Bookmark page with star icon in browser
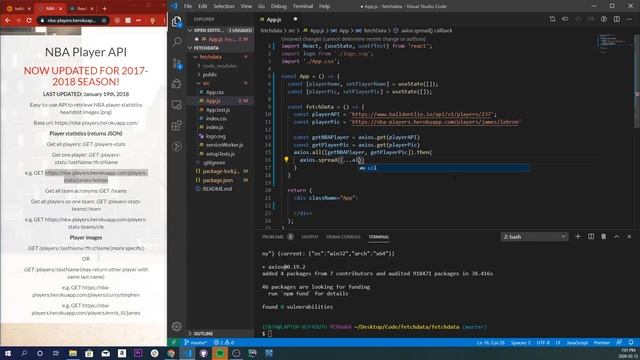 104,20
